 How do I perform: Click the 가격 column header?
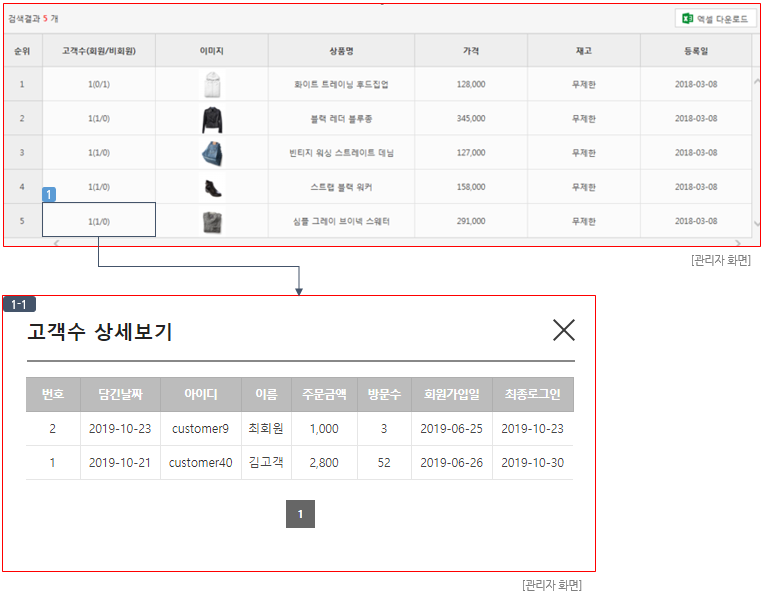pyautogui.click(x=471, y=51)
